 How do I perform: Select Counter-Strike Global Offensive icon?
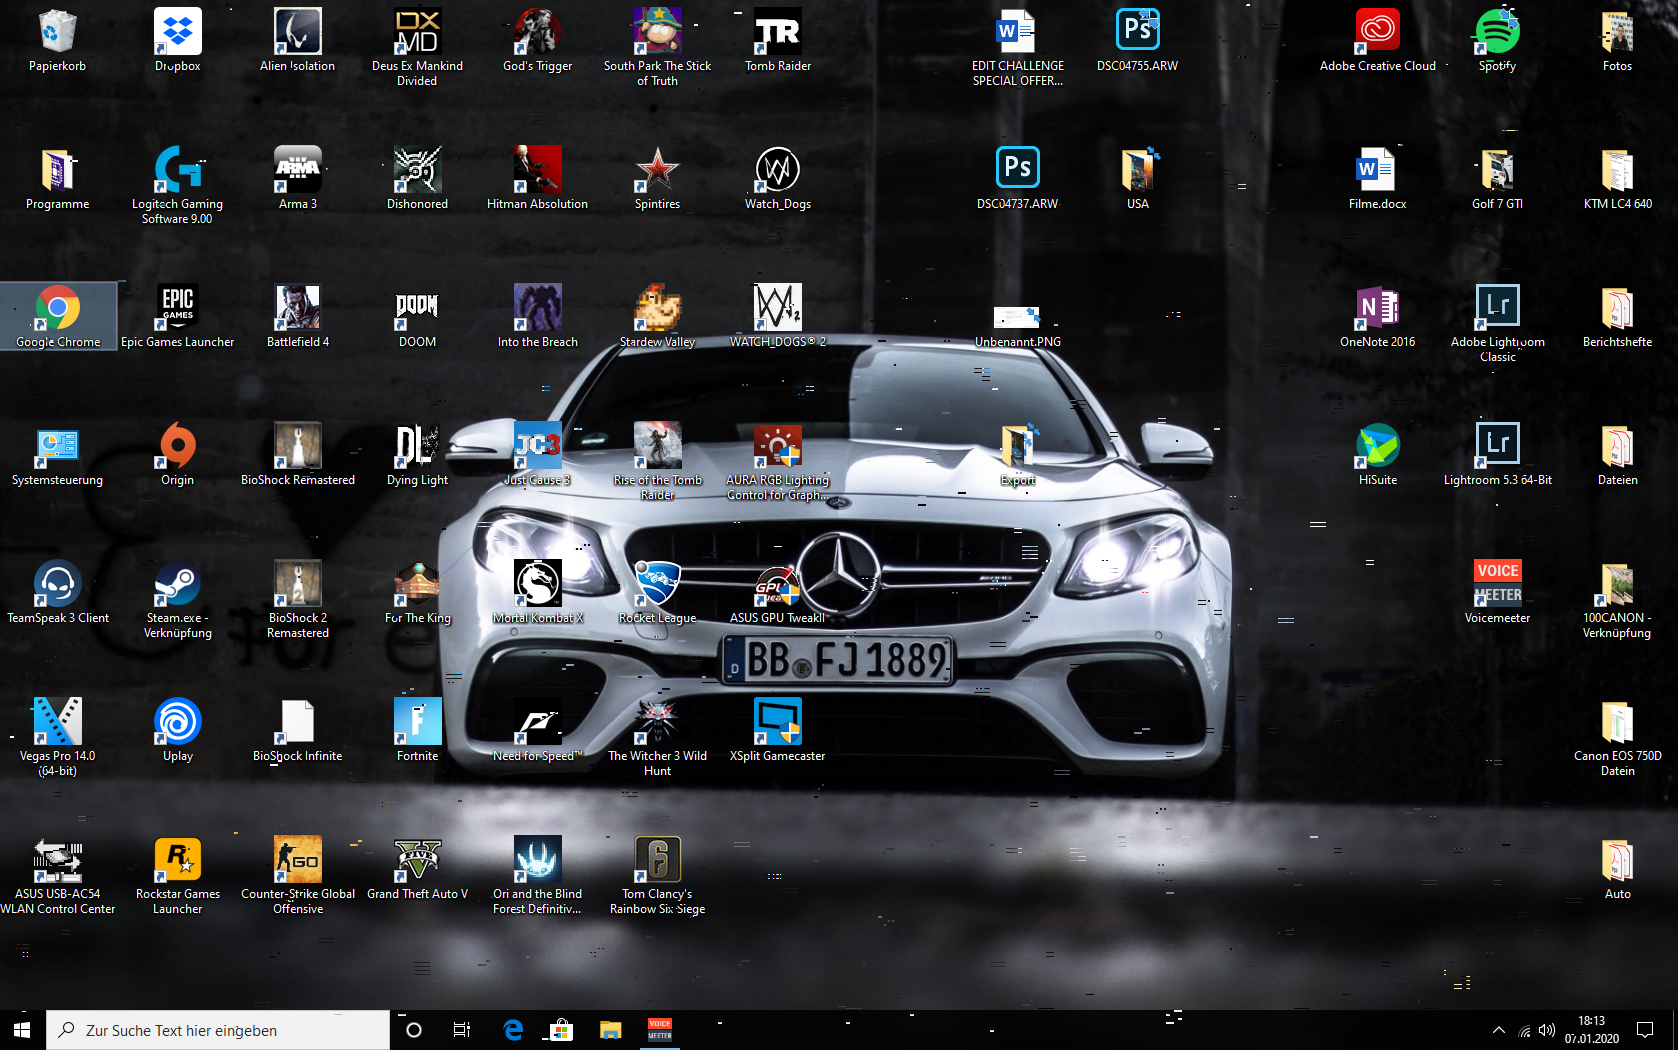298,859
